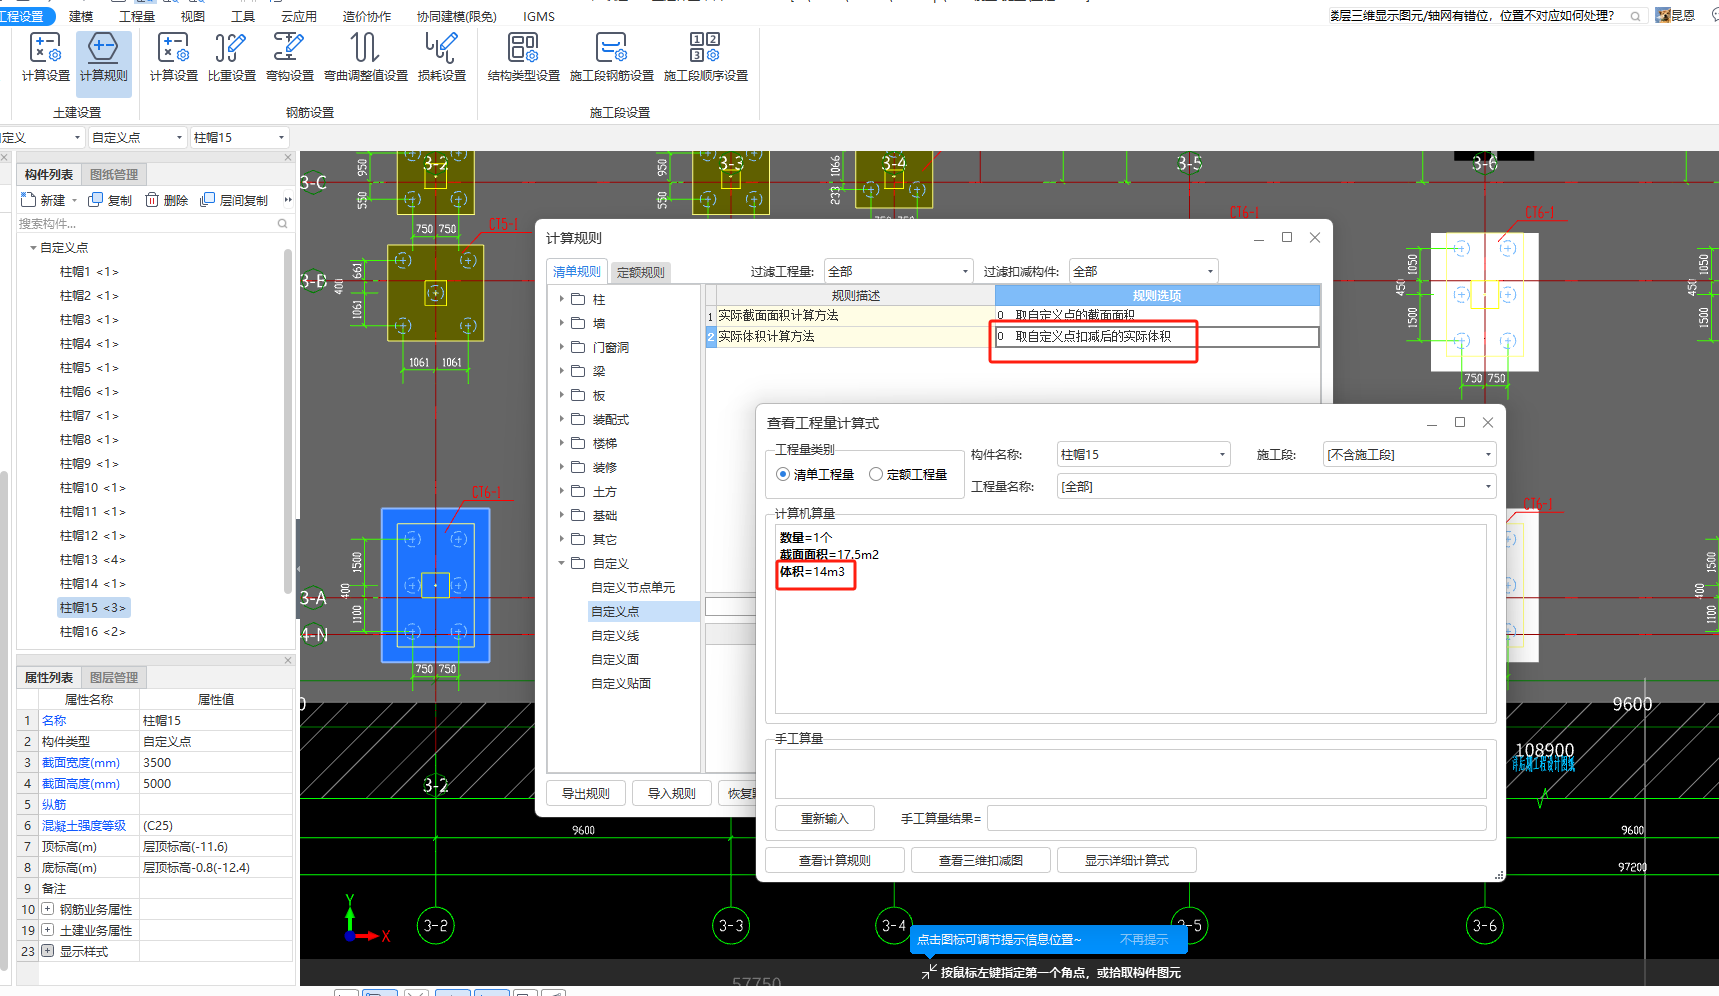Click the 柱 folder icon in rules tree

pyautogui.click(x=578, y=299)
